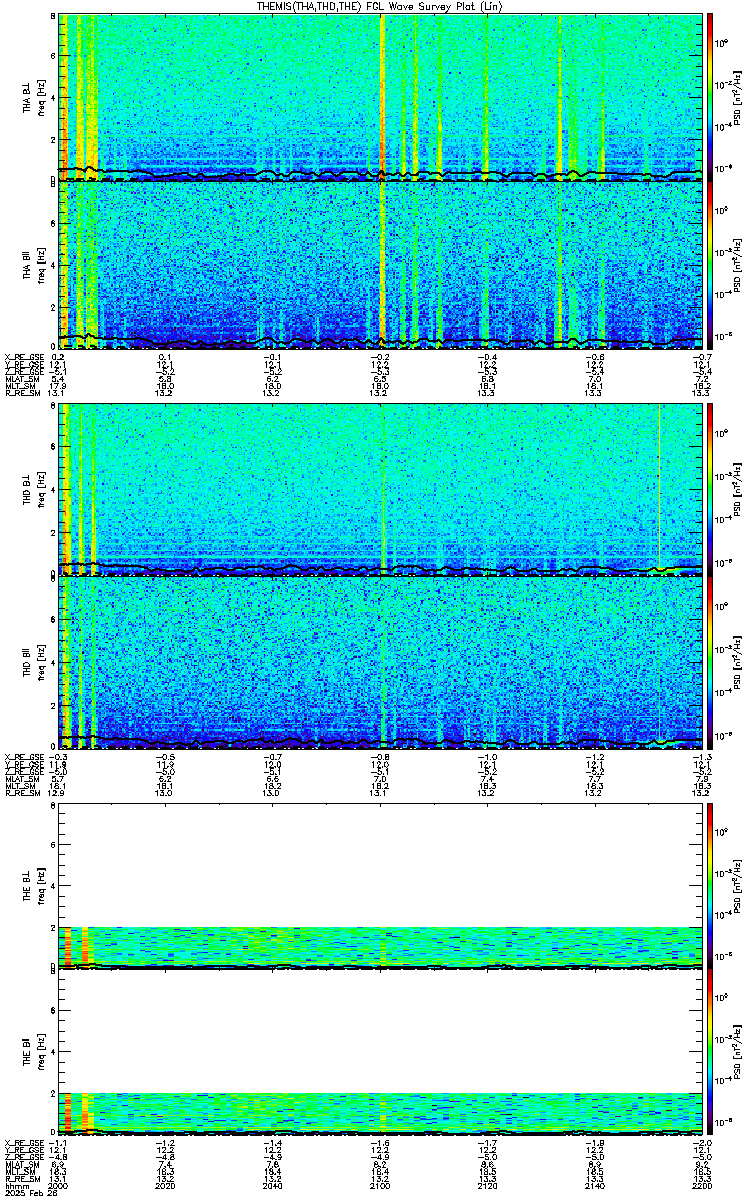The height and width of the screenshot is (1200, 750).
Task: Select the THA B∥ spectrogram panel
Action: (x=380, y=266)
